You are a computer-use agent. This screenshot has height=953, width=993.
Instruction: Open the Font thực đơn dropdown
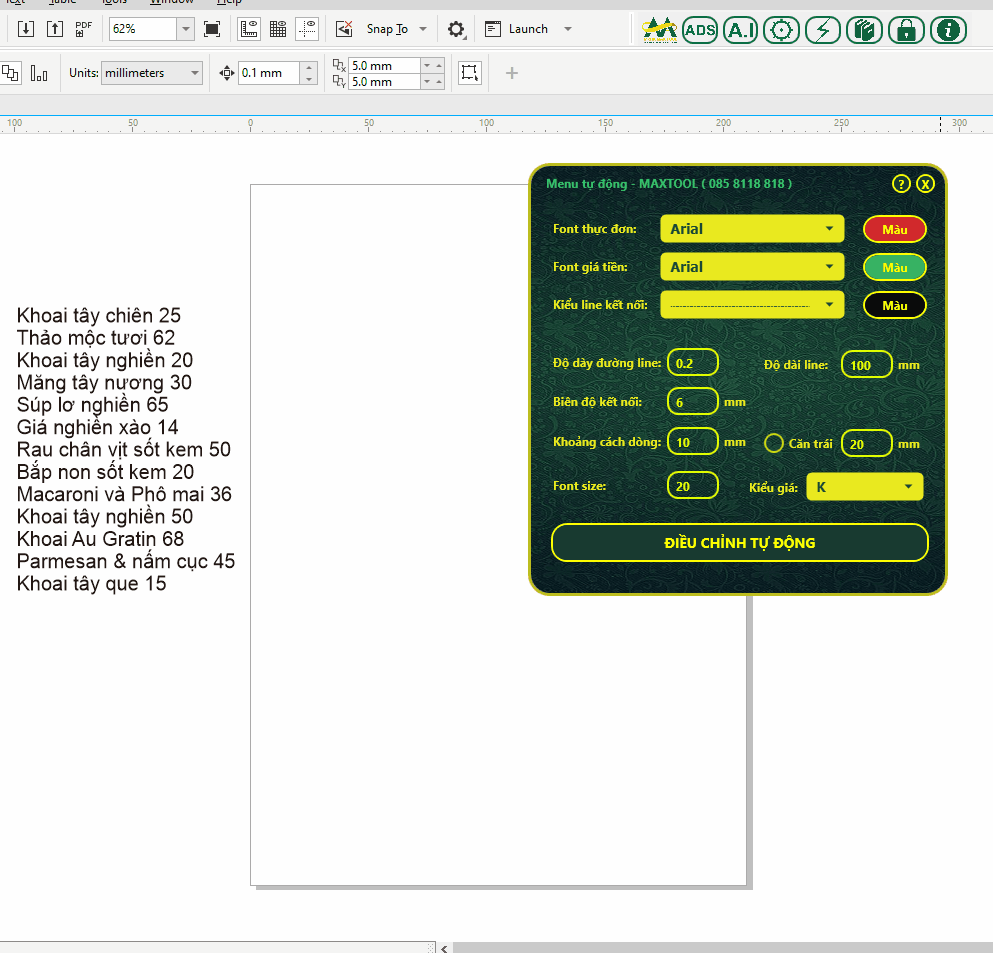point(752,229)
